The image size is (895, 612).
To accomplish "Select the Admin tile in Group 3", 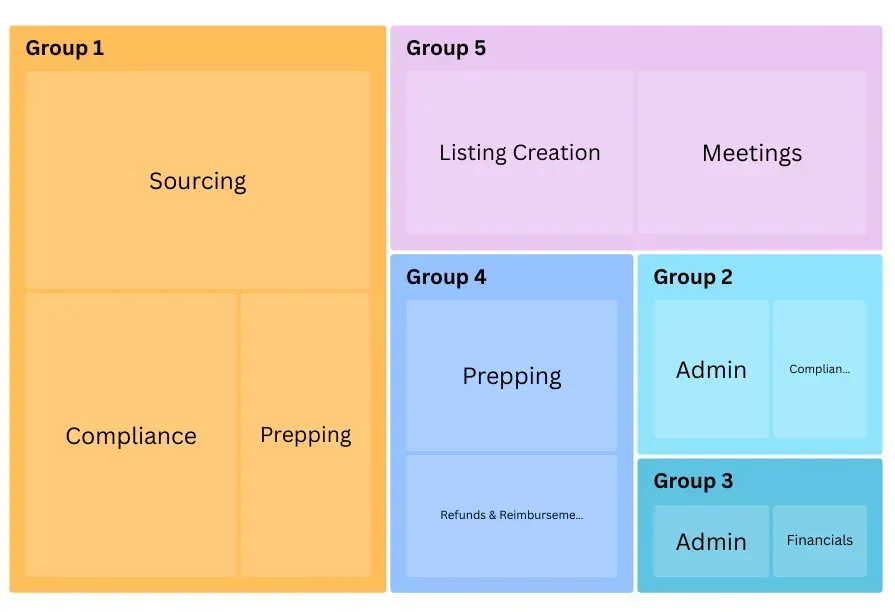I will [711, 541].
